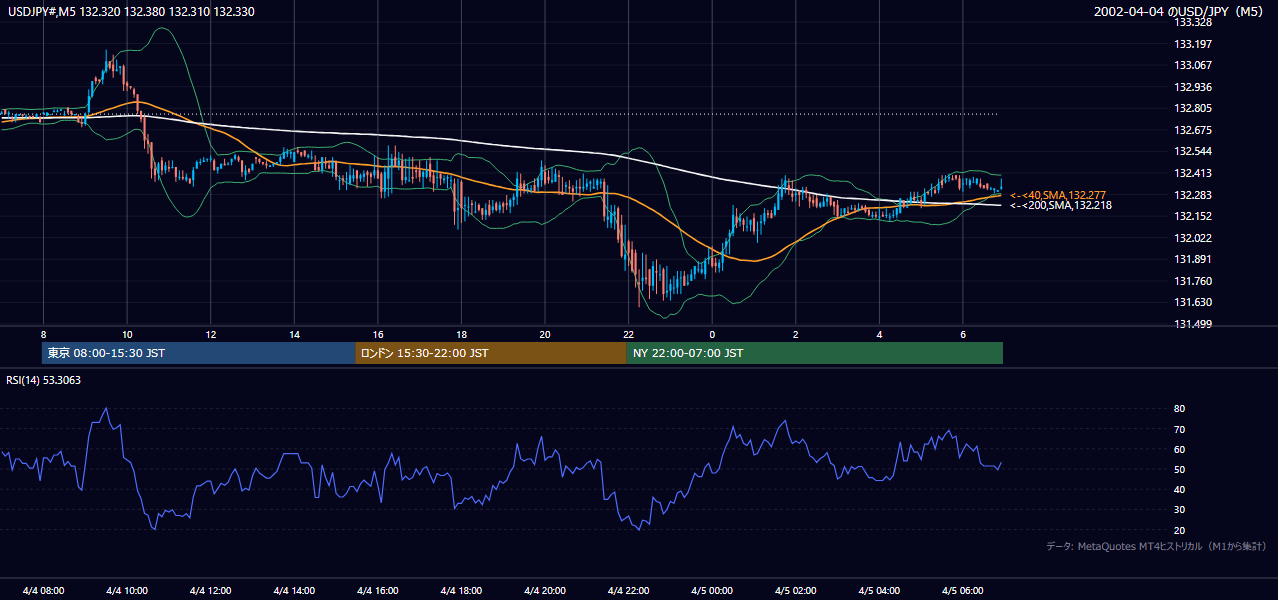Click the 132.544 price axis value
The width and height of the screenshot is (1278, 600).
click(x=1192, y=151)
